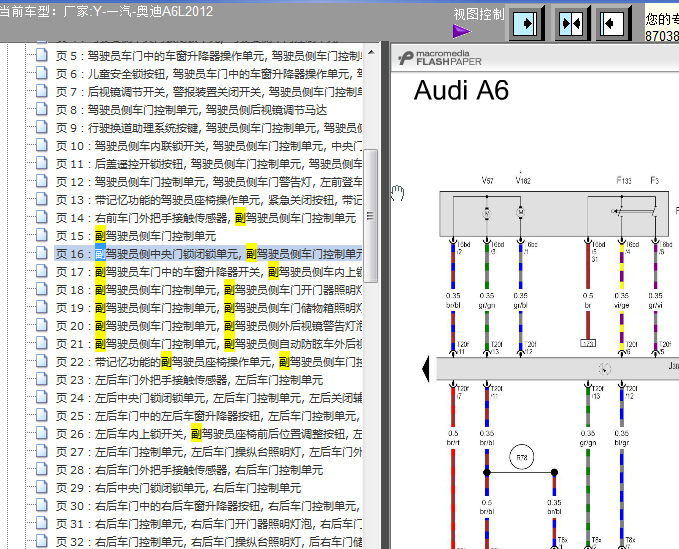
Task: Click document icon for 页 15
Action: 42,236
